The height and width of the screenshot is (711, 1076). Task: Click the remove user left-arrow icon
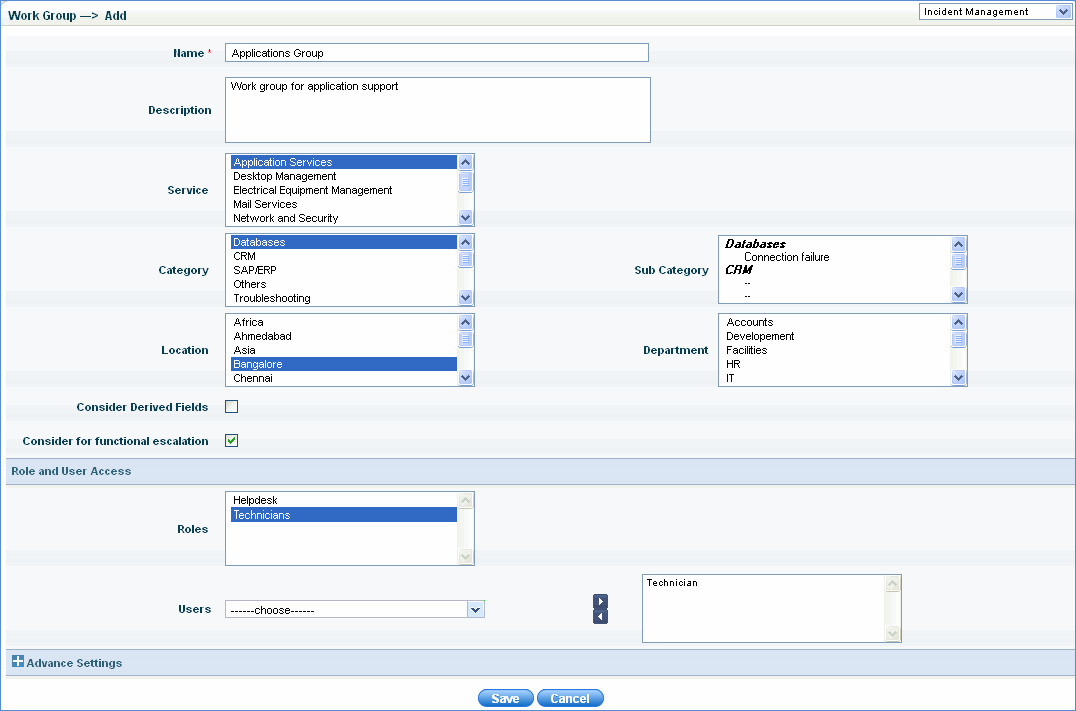600,616
